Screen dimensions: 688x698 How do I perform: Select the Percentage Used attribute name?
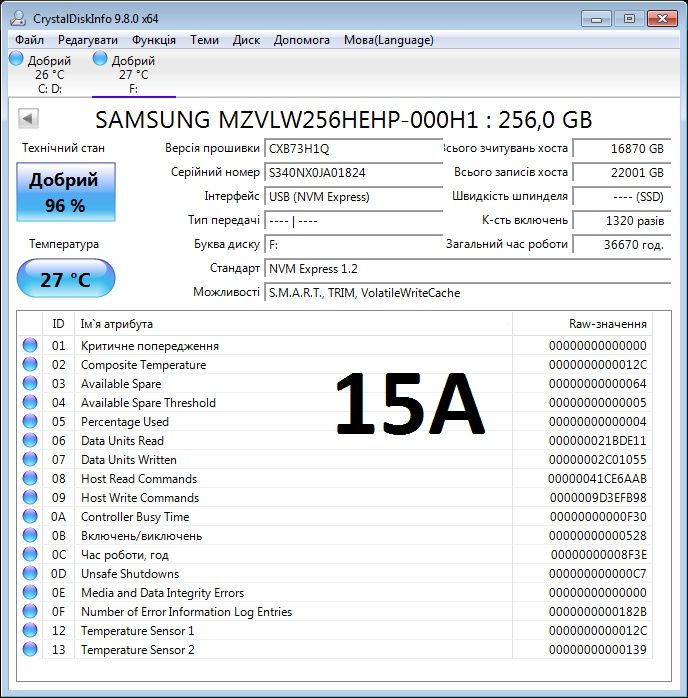(x=125, y=422)
